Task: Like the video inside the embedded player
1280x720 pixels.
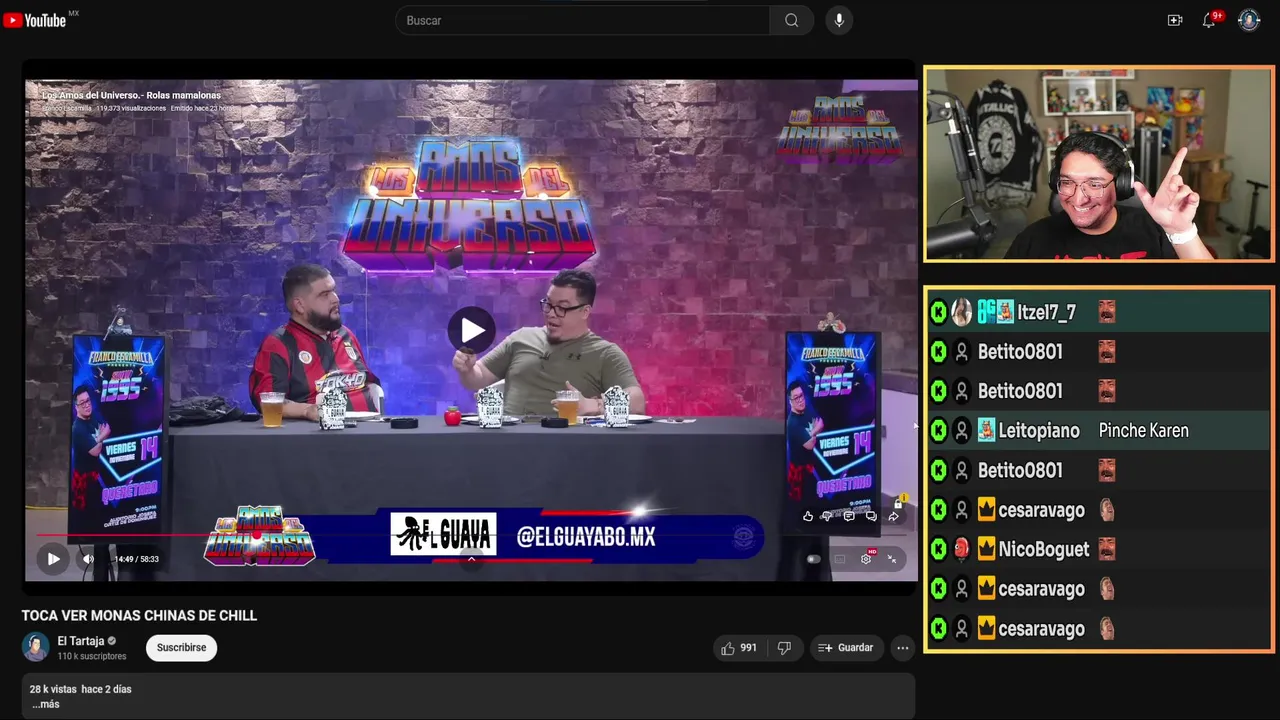Action: (808, 517)
